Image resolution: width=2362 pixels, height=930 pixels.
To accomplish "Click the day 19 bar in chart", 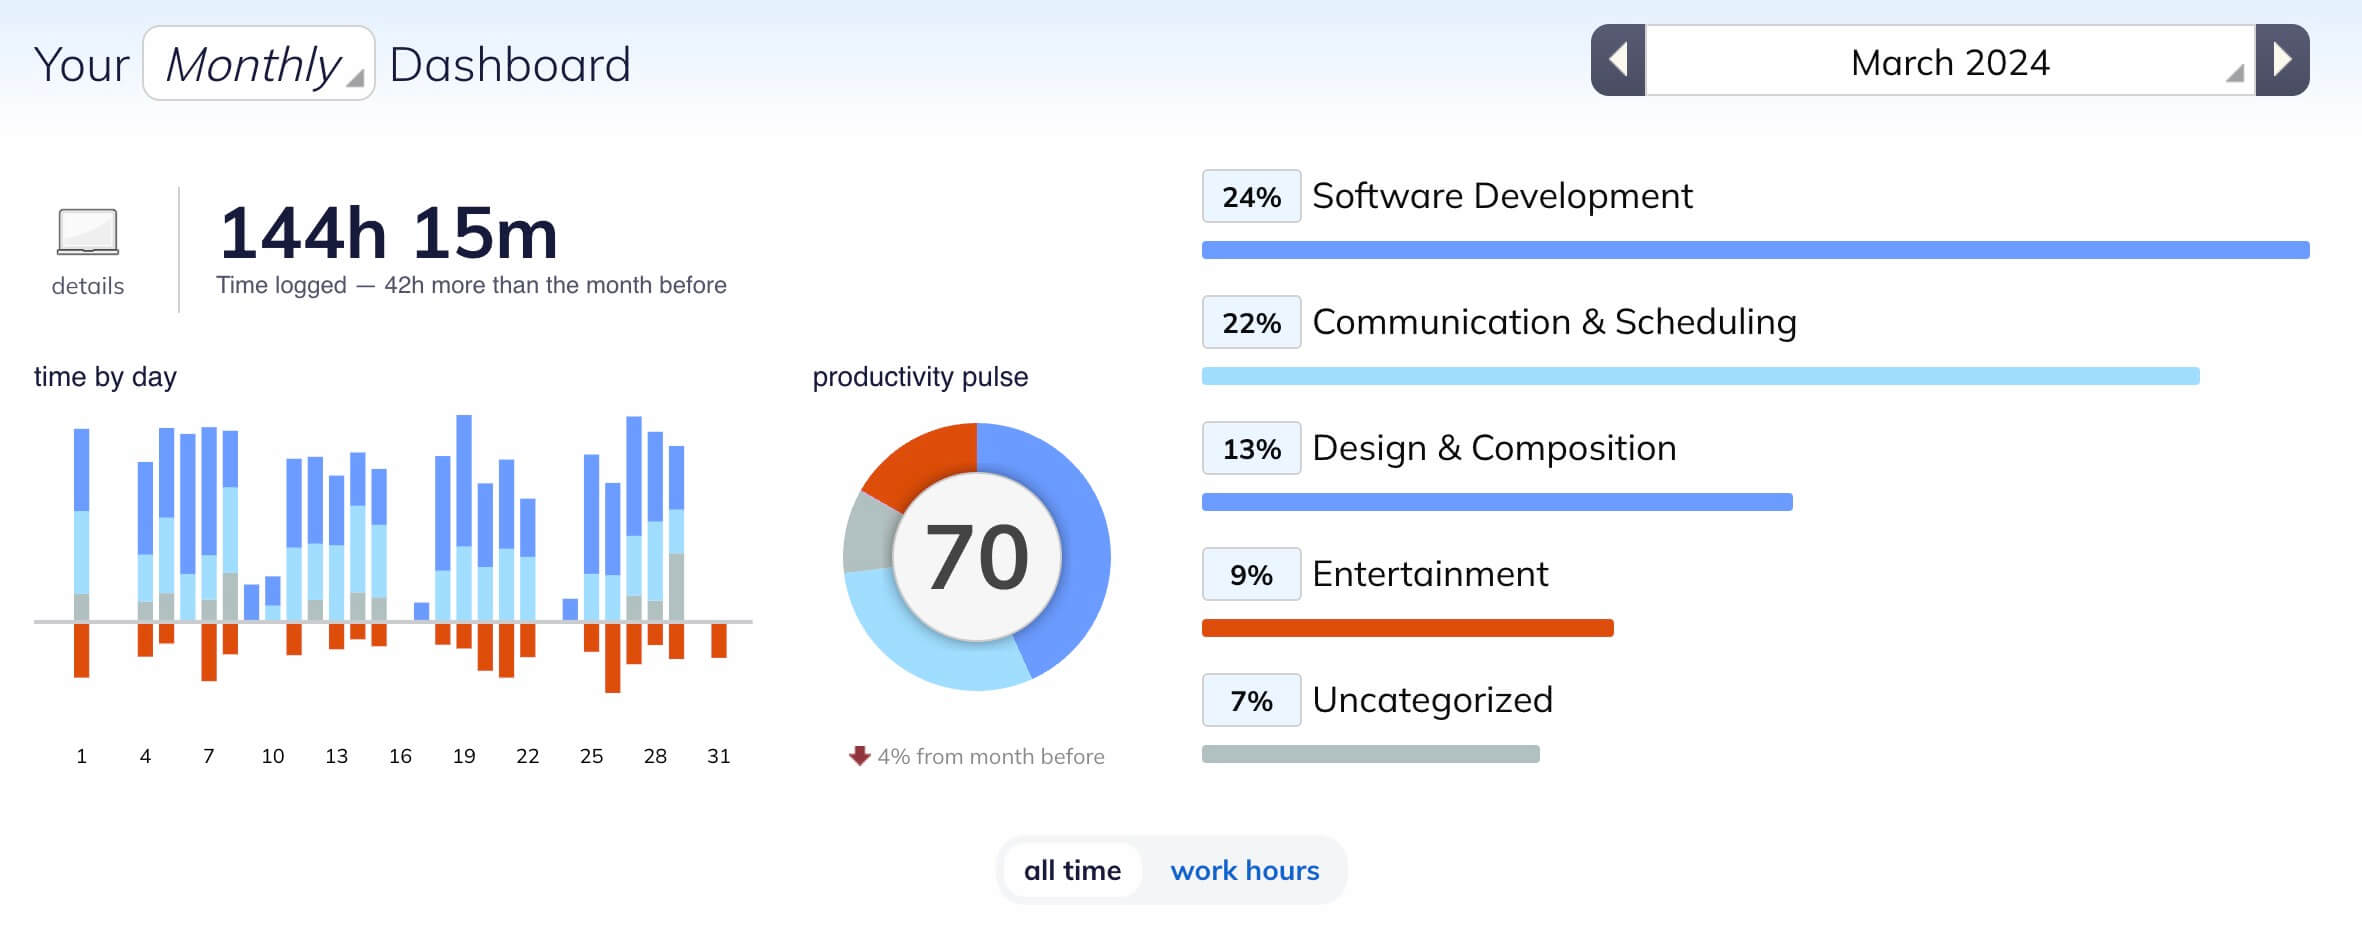I will (464, 520).
